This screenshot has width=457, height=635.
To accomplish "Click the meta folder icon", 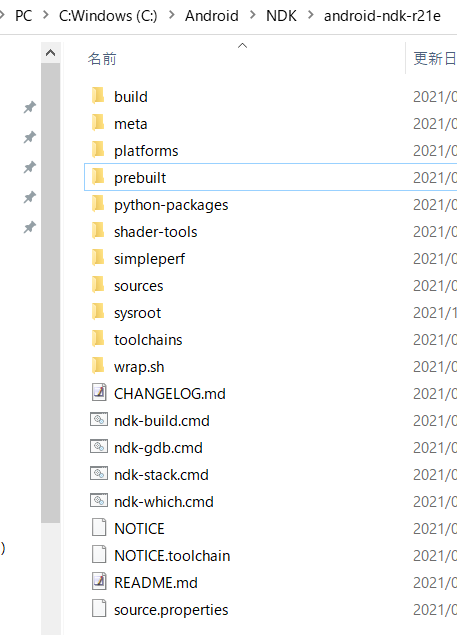I will click(98, 123).
